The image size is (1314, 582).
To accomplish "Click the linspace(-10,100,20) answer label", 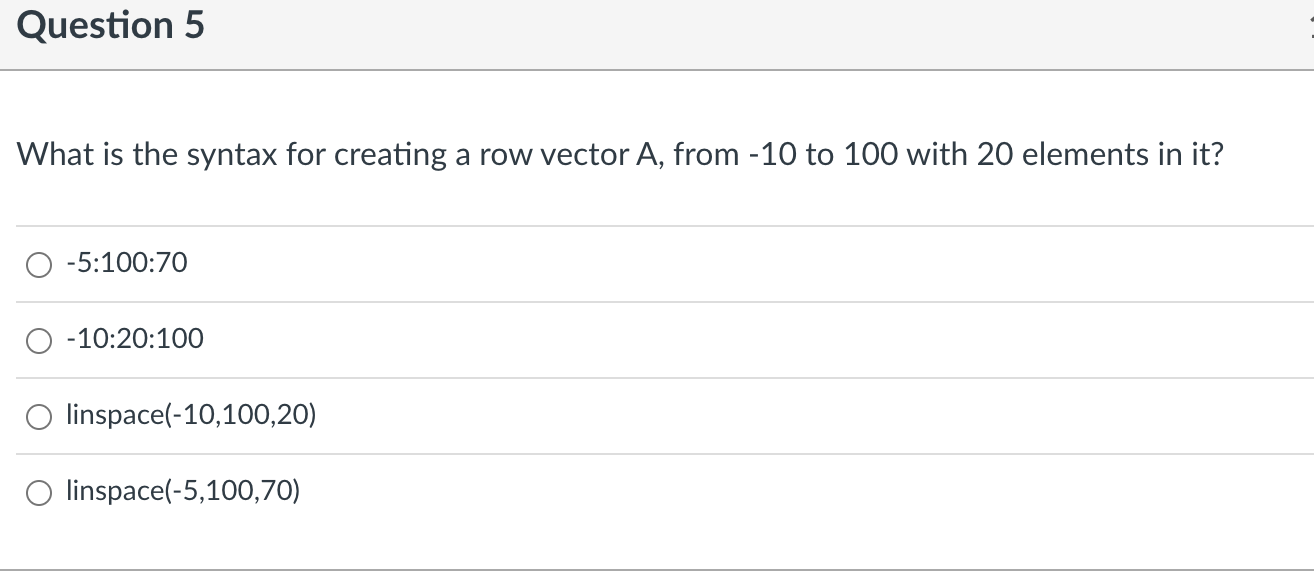I will 191,416.
